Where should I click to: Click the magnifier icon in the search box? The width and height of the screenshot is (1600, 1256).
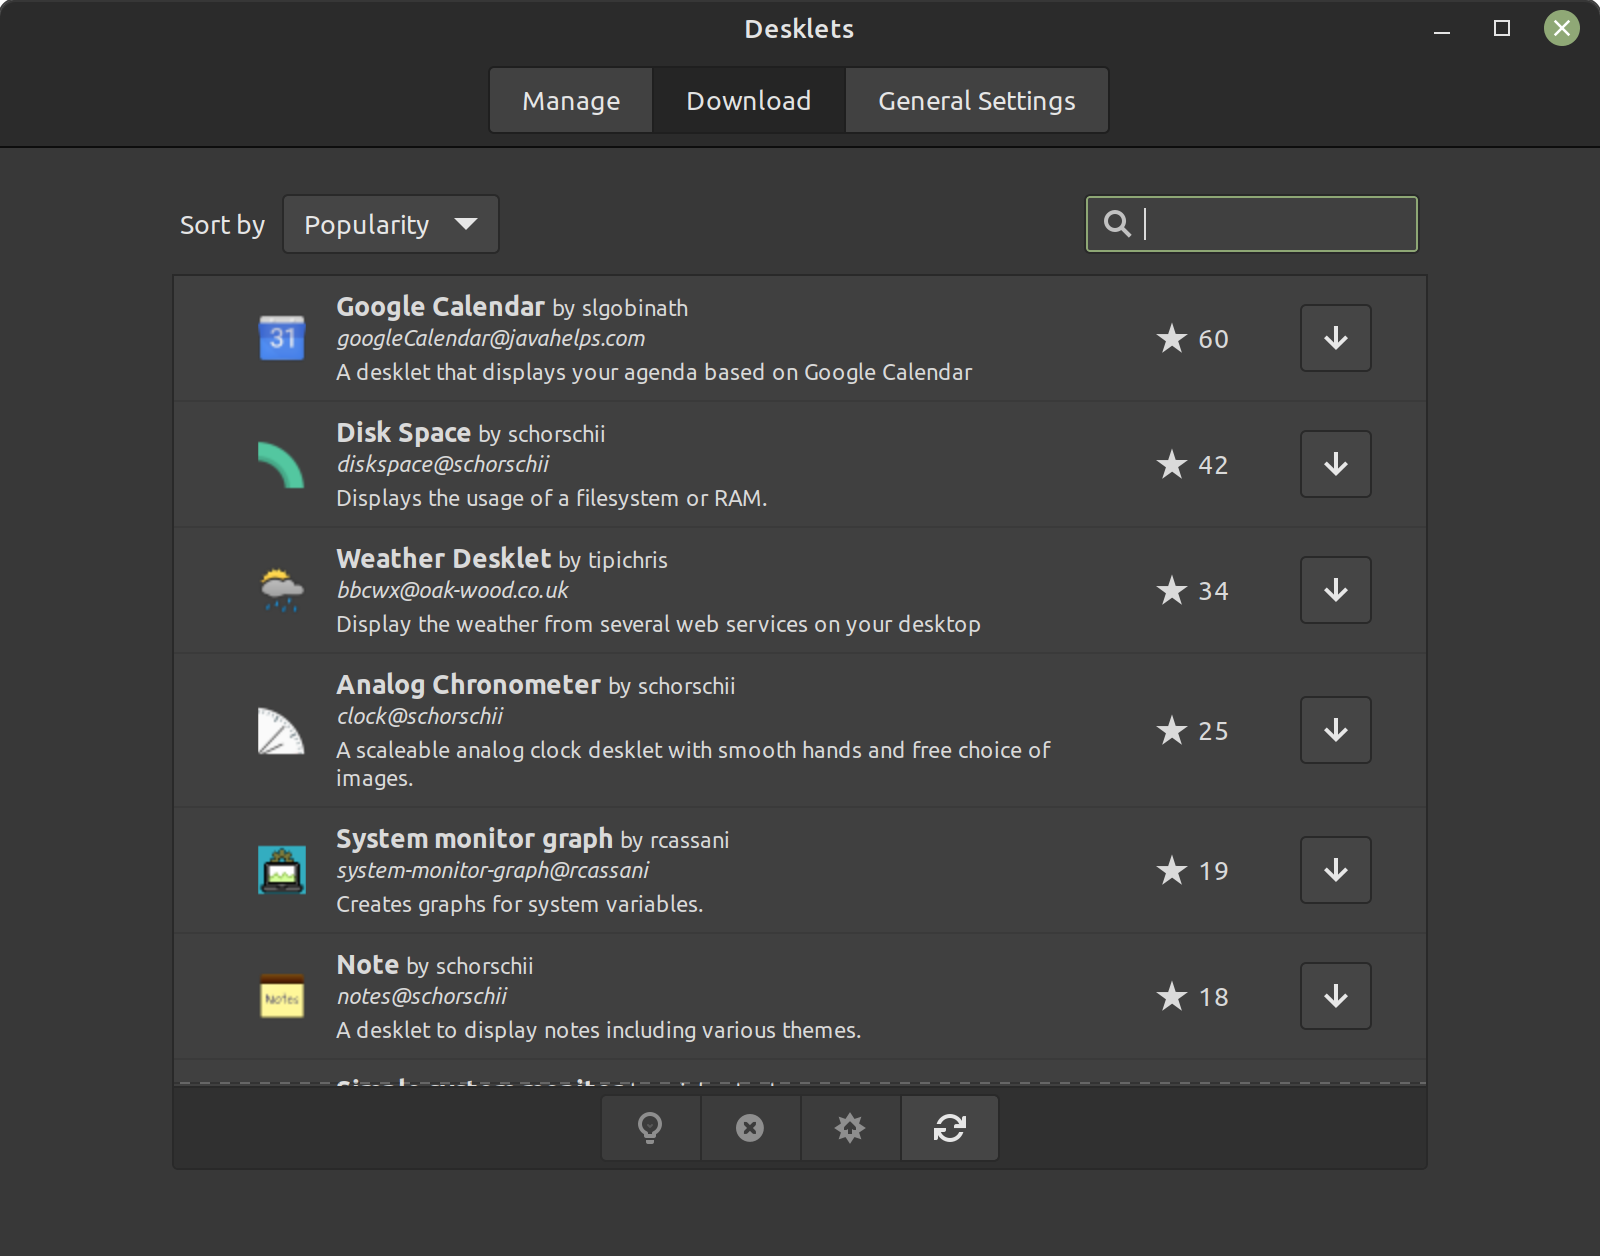pyautogui.click(x=1119, y=223)
